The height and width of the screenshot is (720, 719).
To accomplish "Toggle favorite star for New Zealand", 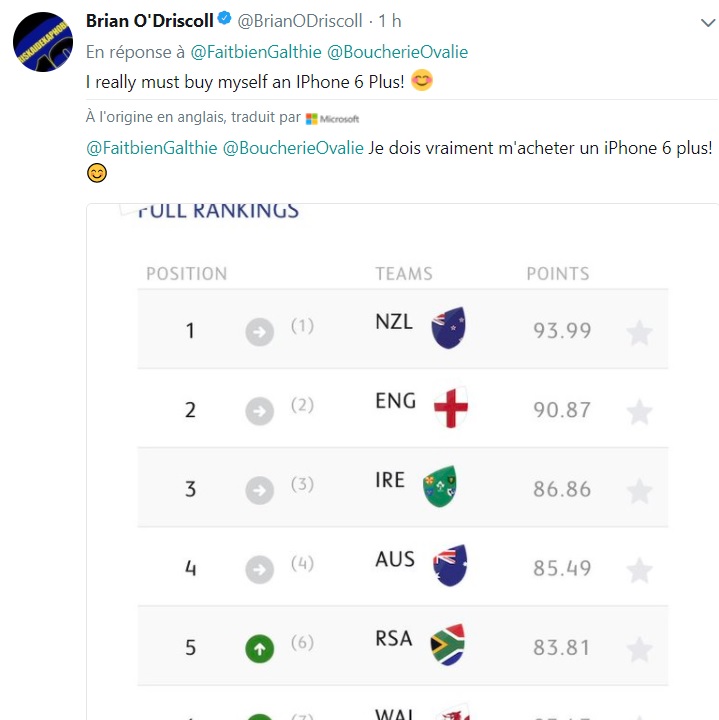I will pos(639,332).
